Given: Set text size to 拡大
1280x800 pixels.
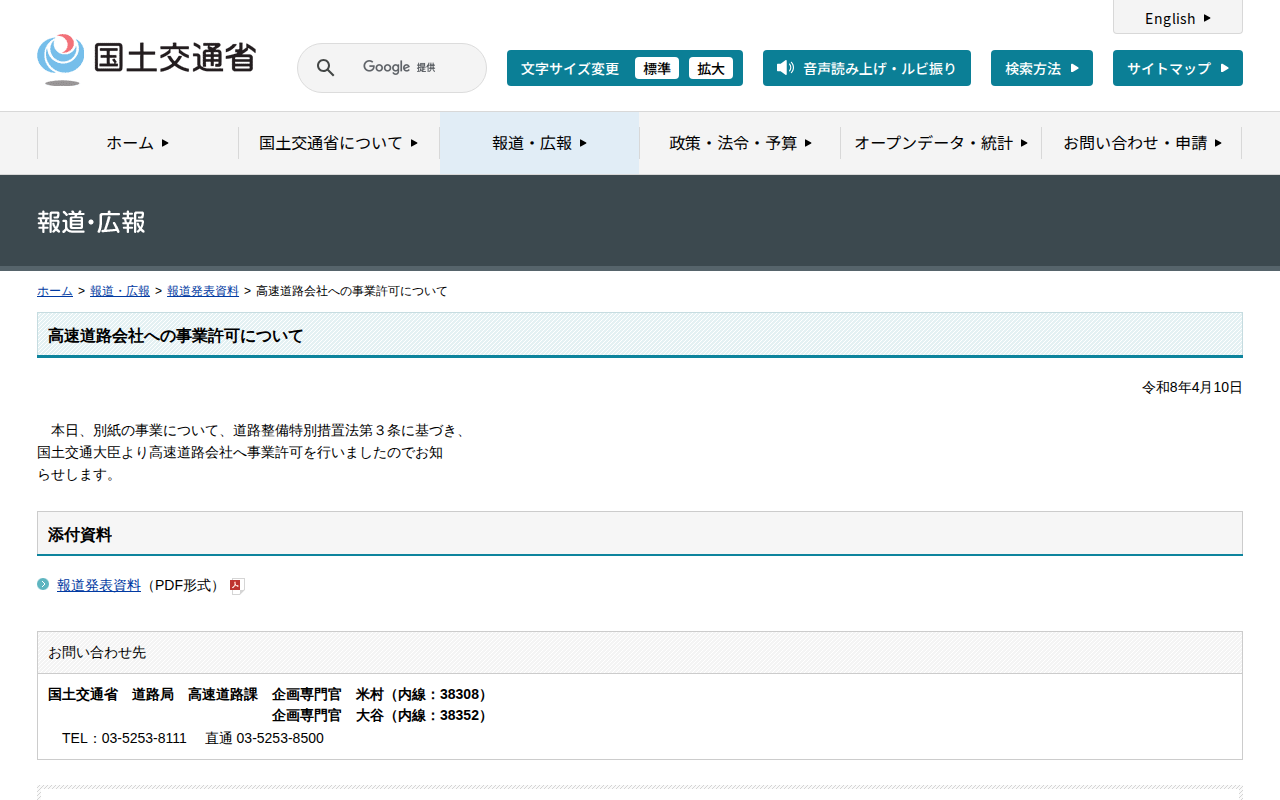Looking at the screenshot, I should click(x=711, y=68).
